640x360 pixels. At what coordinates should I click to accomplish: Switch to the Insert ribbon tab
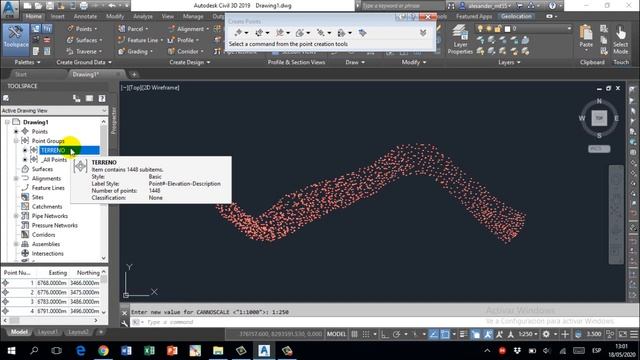click(x=58, y=17)
